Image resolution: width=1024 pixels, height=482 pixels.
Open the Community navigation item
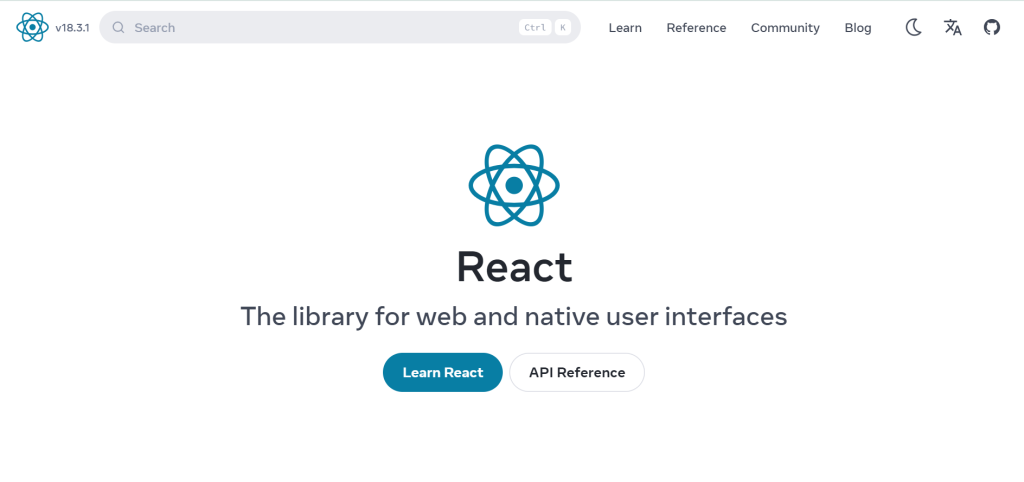coord(785,27)
